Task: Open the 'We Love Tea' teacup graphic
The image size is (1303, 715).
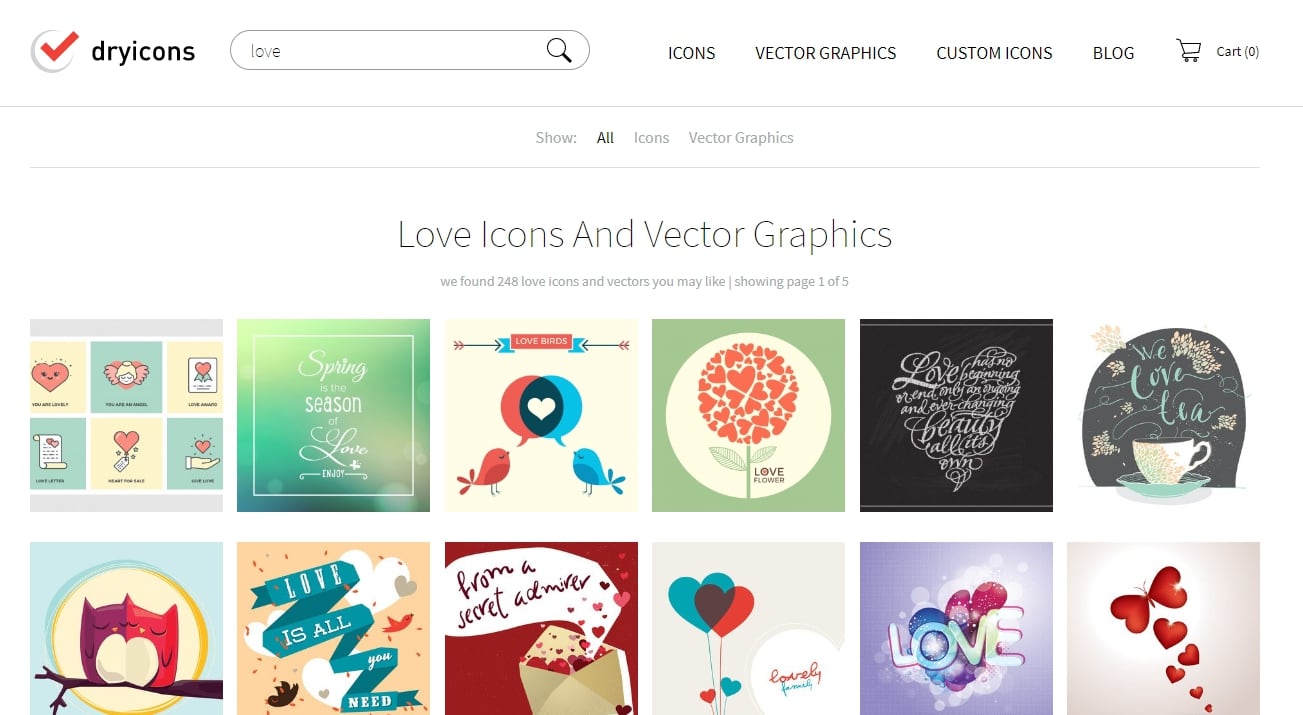Action: (x=1163, y=415)
